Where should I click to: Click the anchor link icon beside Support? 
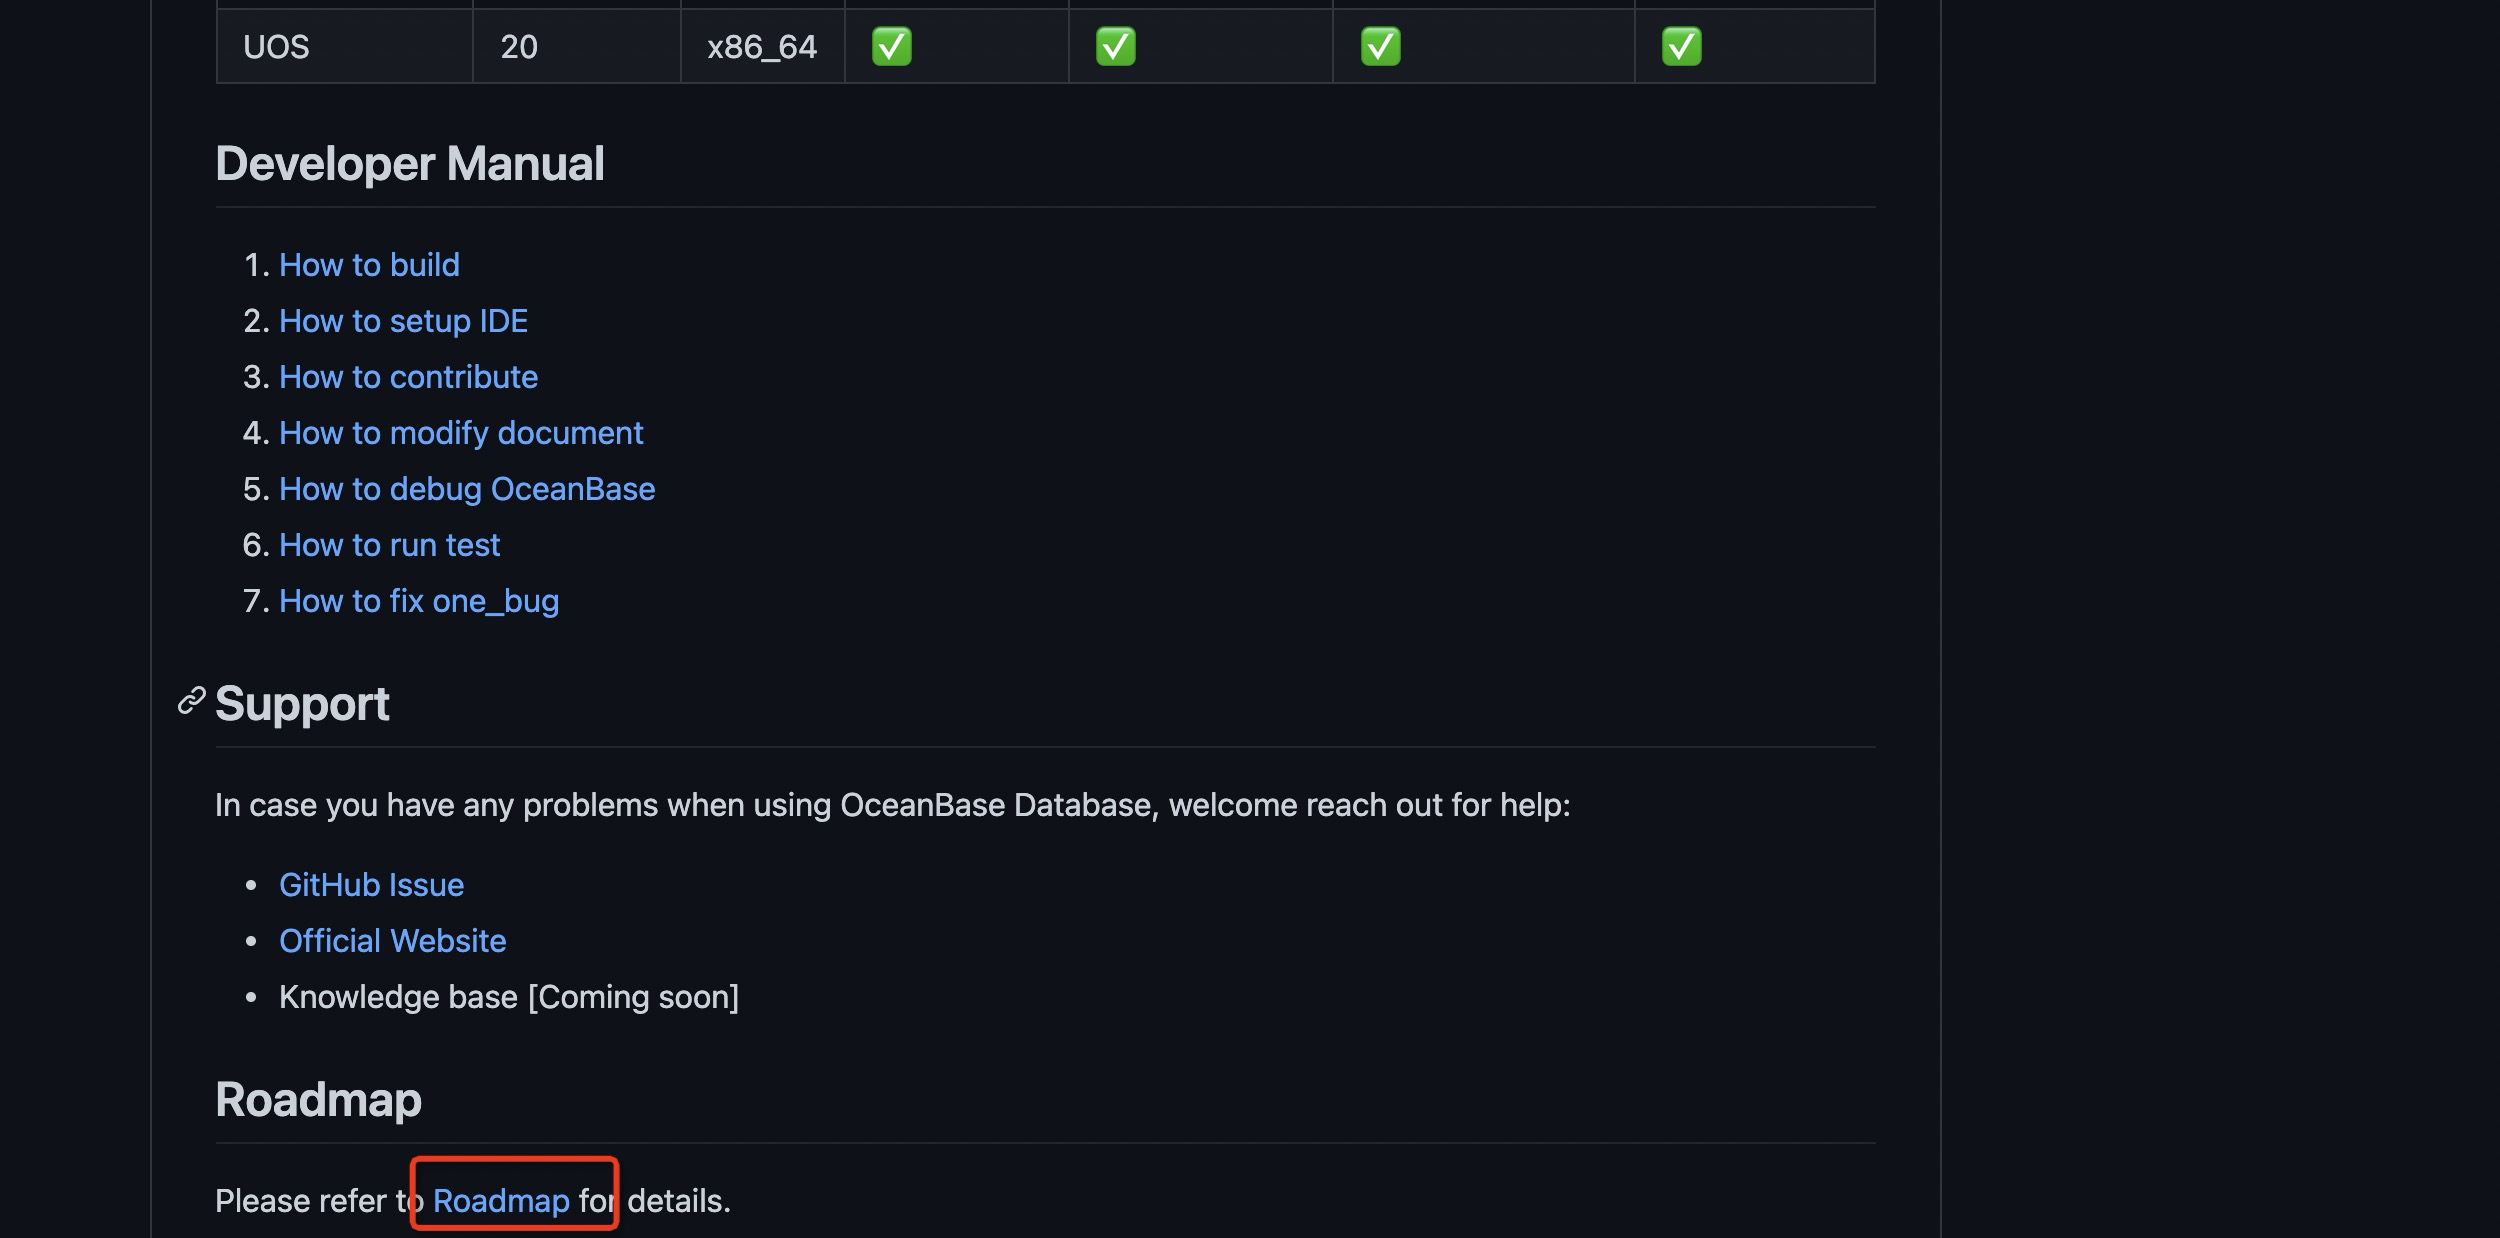point(191,701)
